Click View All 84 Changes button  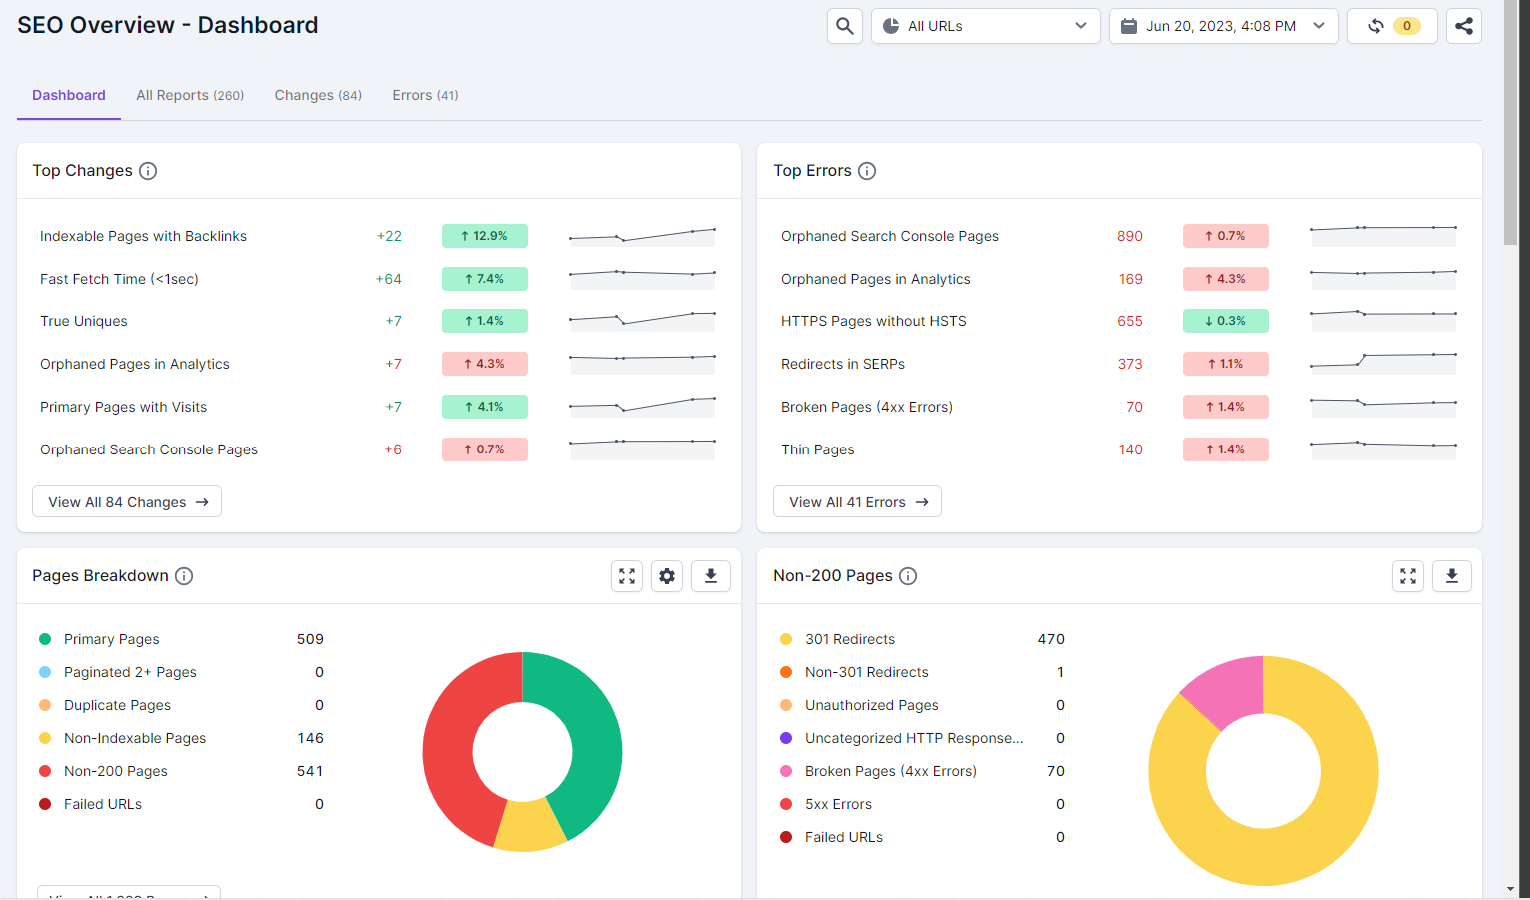point(127,502)
